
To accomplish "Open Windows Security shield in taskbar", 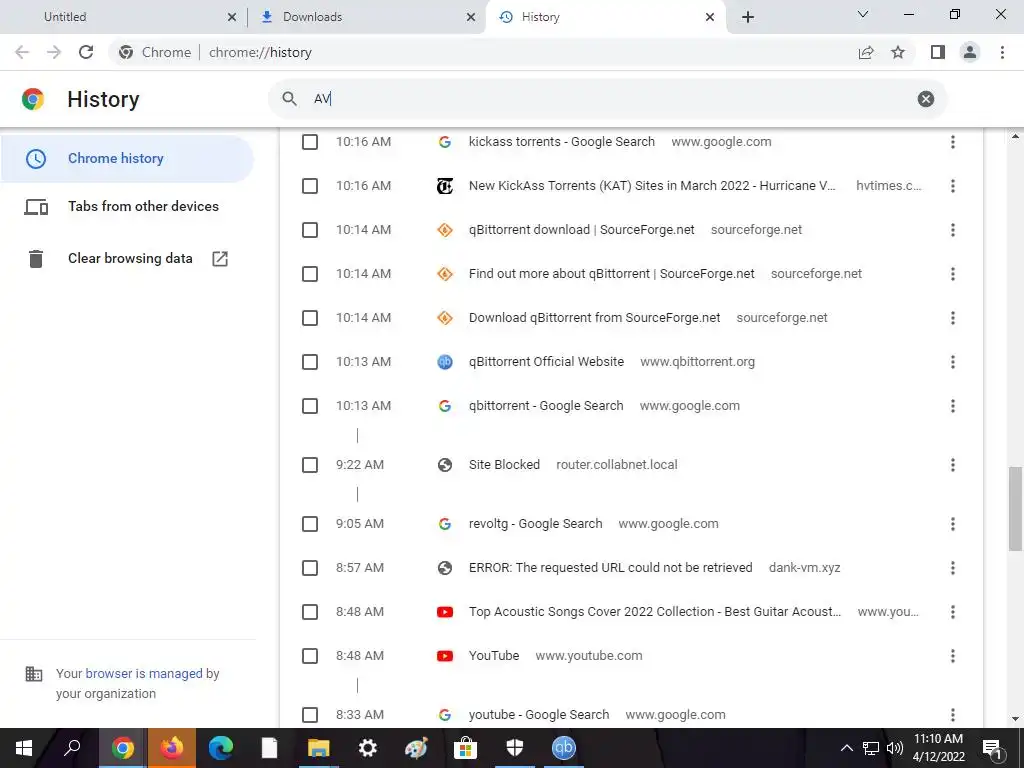I will [515, 748].
